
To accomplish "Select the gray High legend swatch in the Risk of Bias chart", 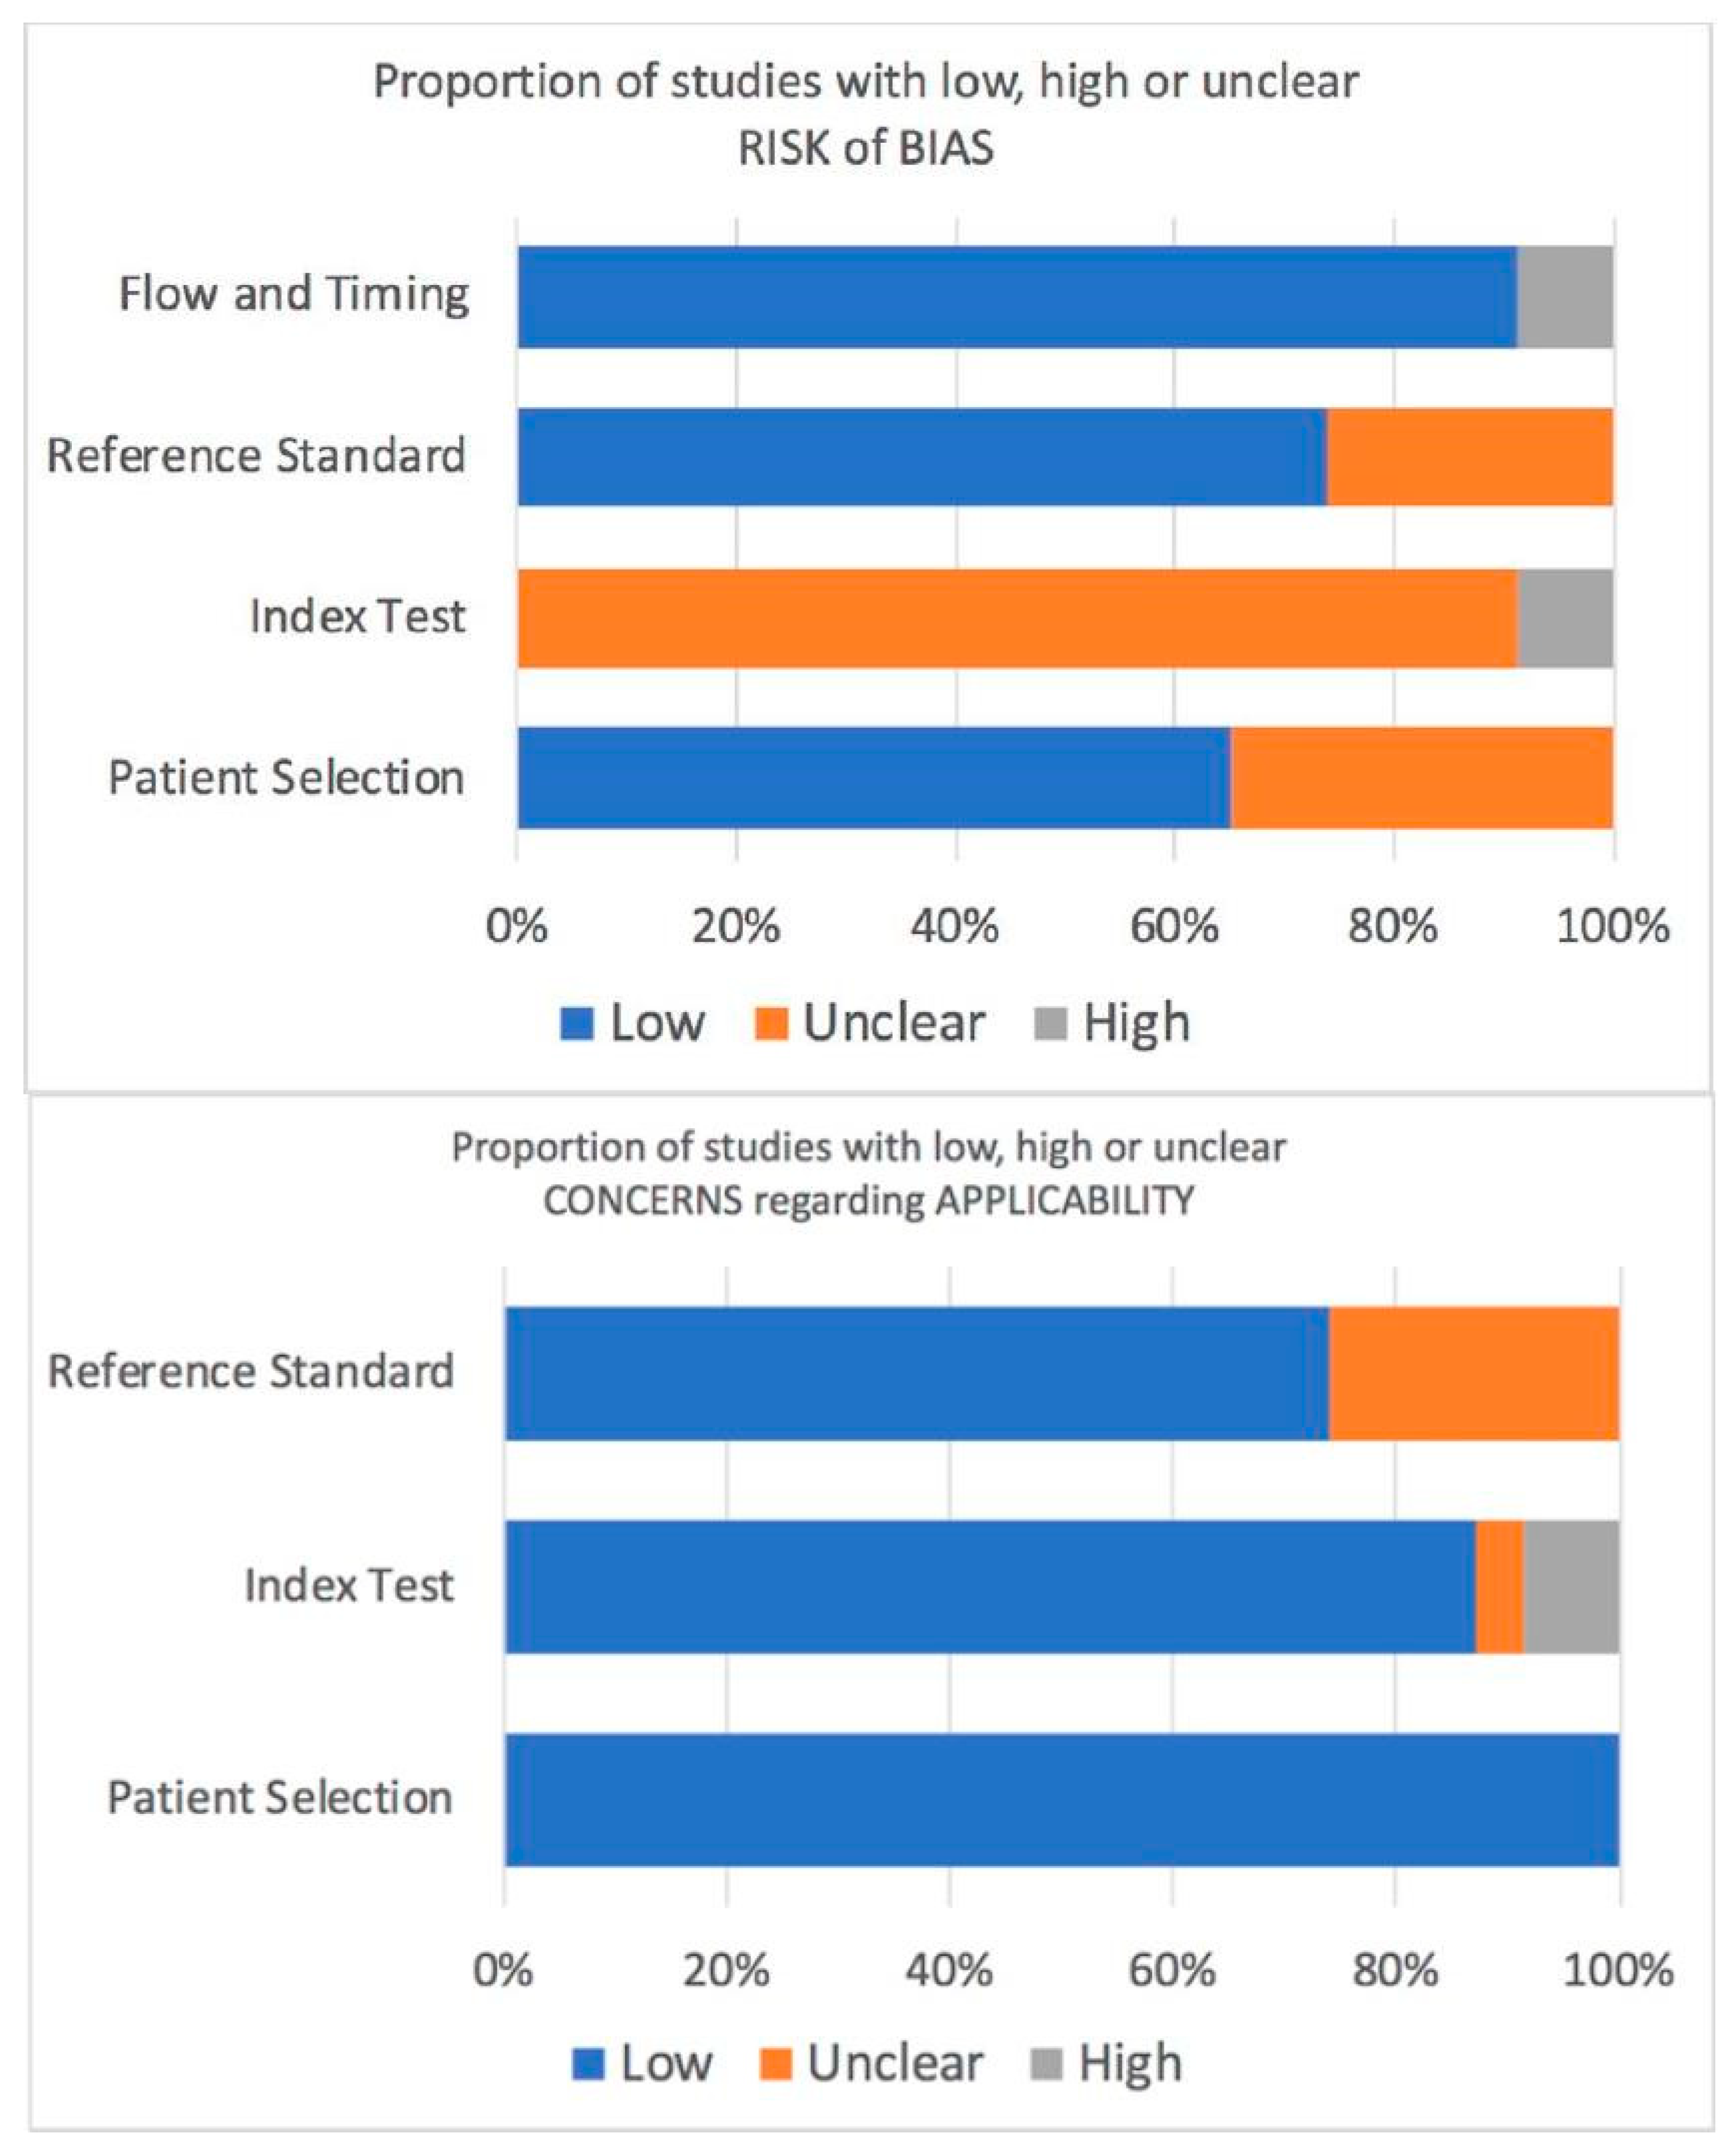I will tap(1050, 1024).
